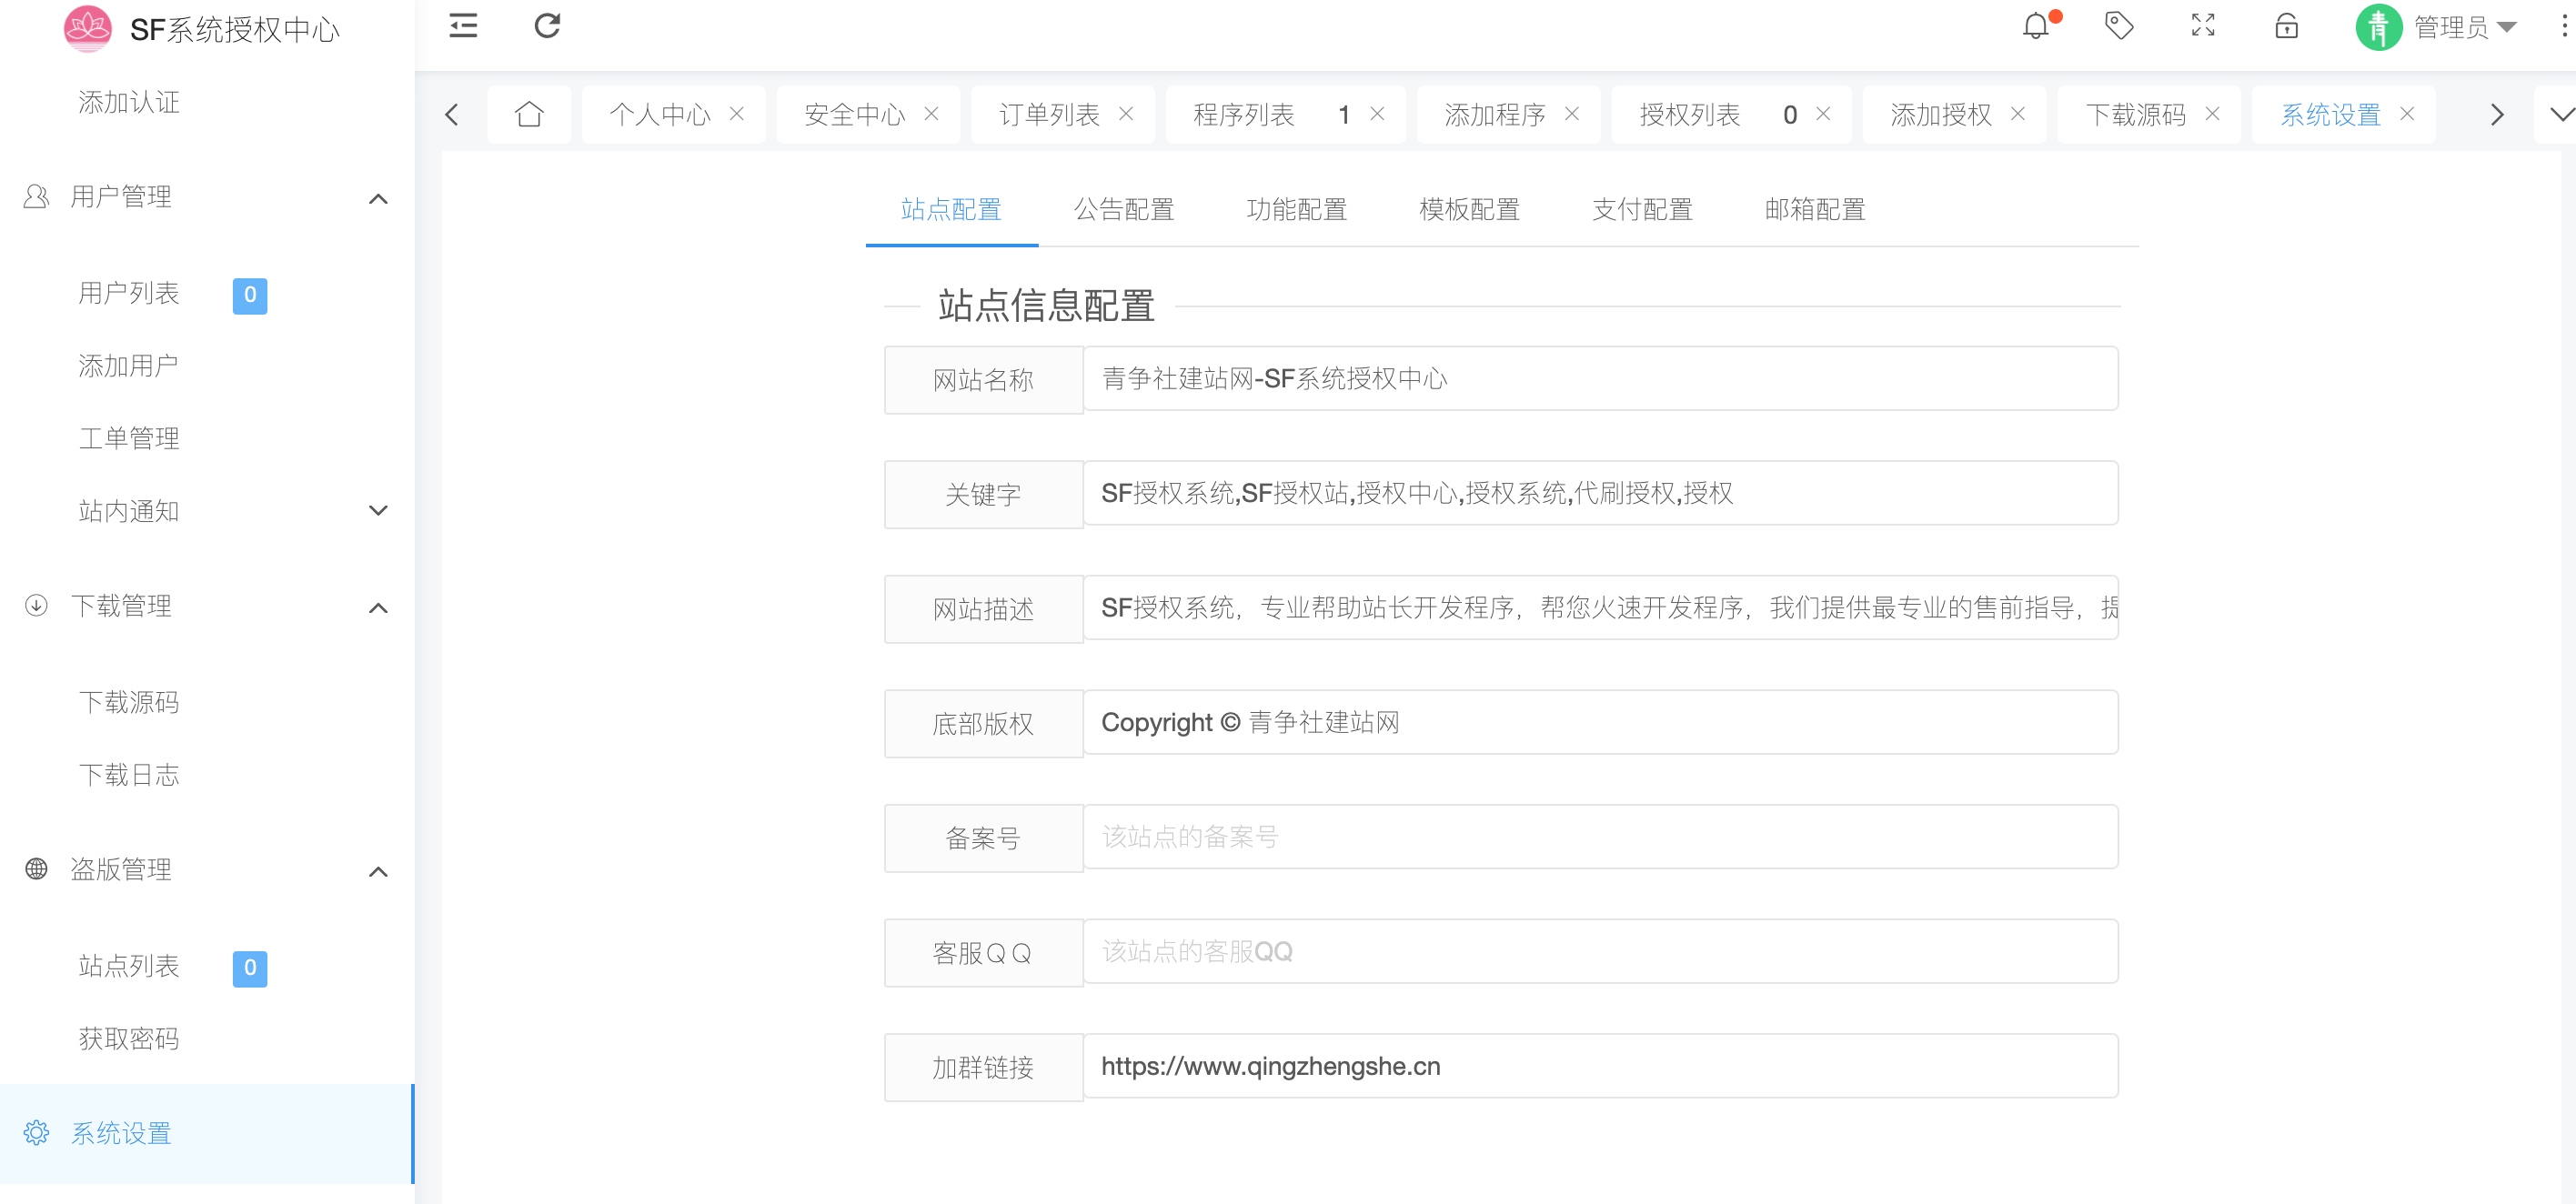Click the 网站名称 input field
Viewport: 2576px width, 1204px height.
(x=1600, y=378)
